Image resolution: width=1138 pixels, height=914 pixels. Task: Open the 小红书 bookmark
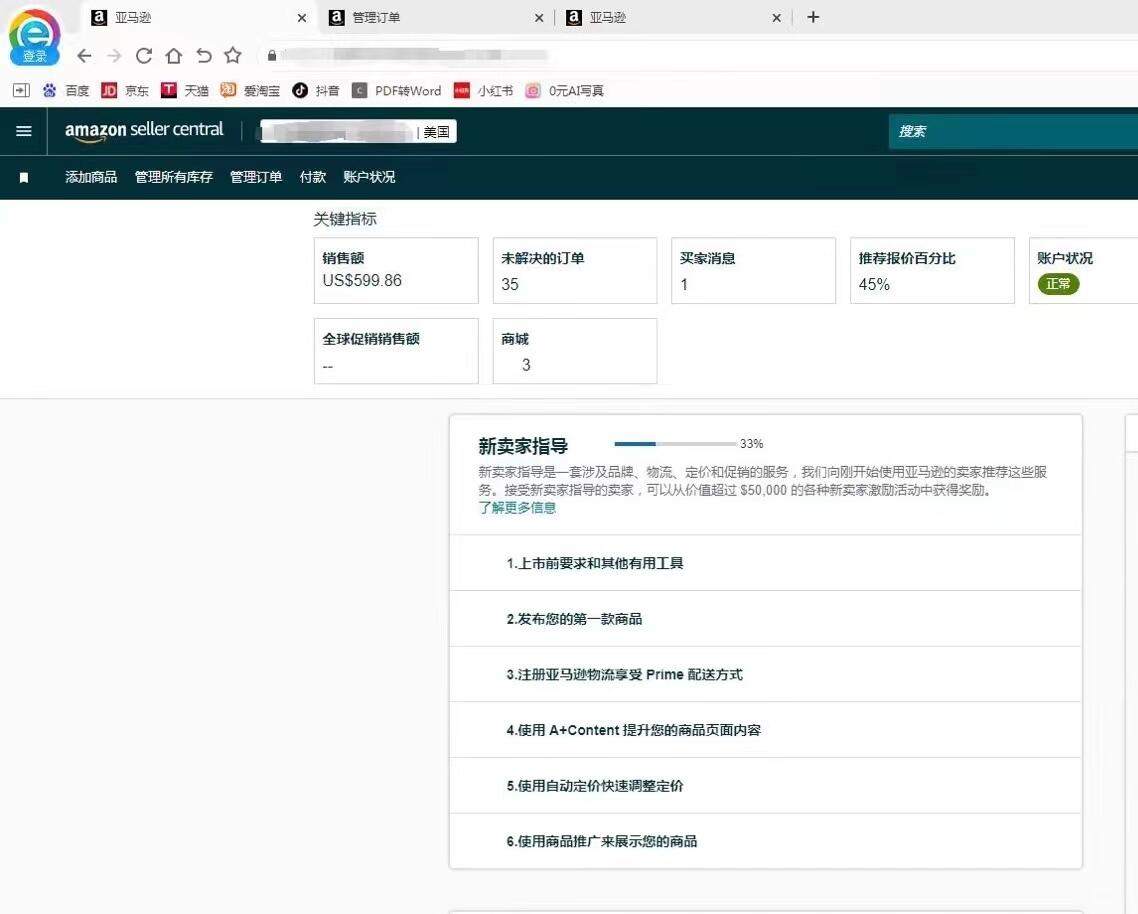coord(483,90)
